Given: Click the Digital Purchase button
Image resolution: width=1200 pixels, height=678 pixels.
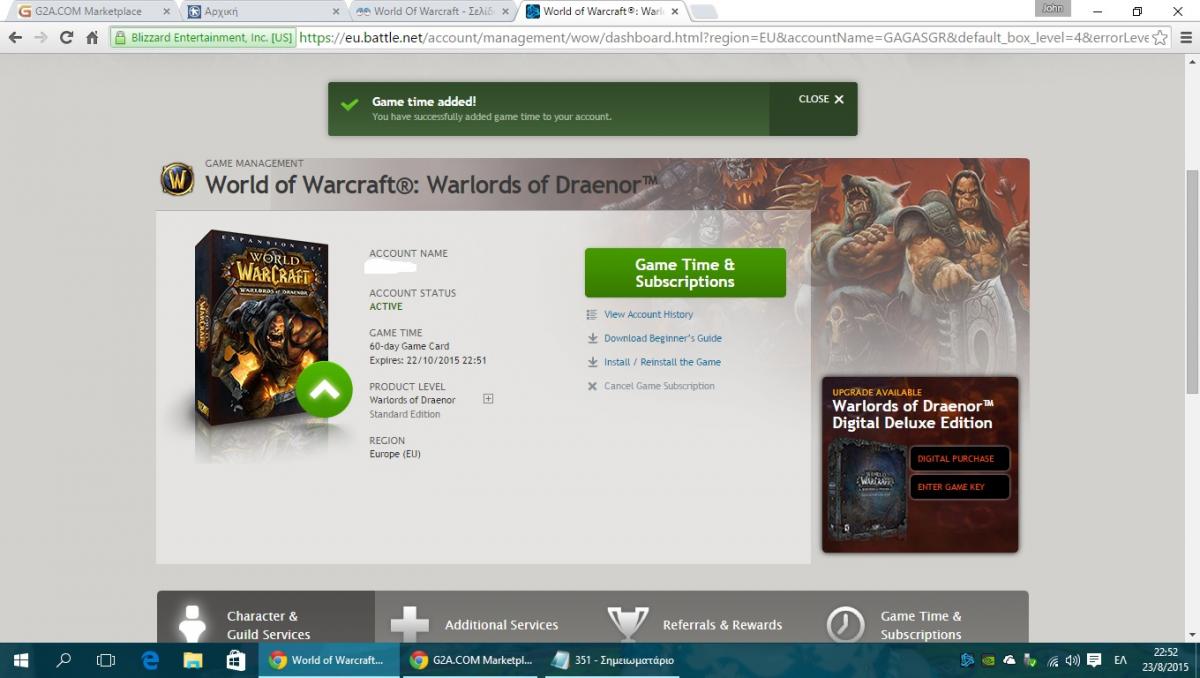Looking at the screenshot, I should 958,459.
